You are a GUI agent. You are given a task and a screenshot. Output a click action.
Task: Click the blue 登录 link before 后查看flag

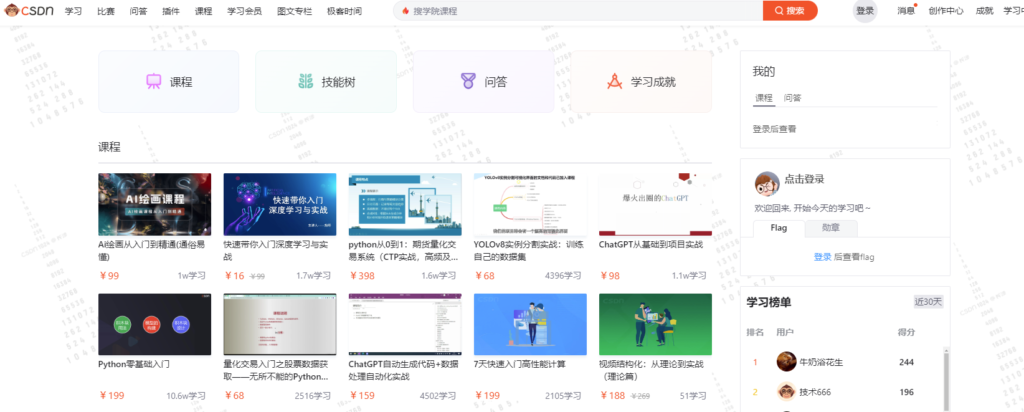(822, 257)
